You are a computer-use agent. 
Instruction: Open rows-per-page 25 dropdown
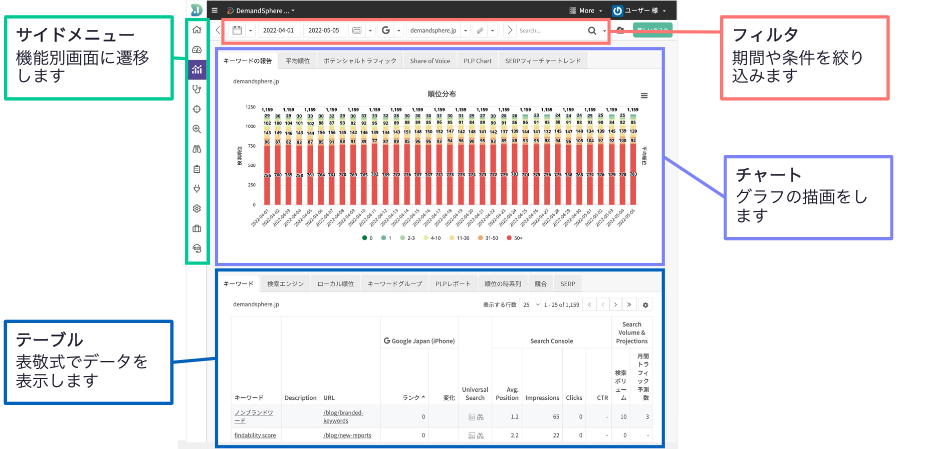531,305
